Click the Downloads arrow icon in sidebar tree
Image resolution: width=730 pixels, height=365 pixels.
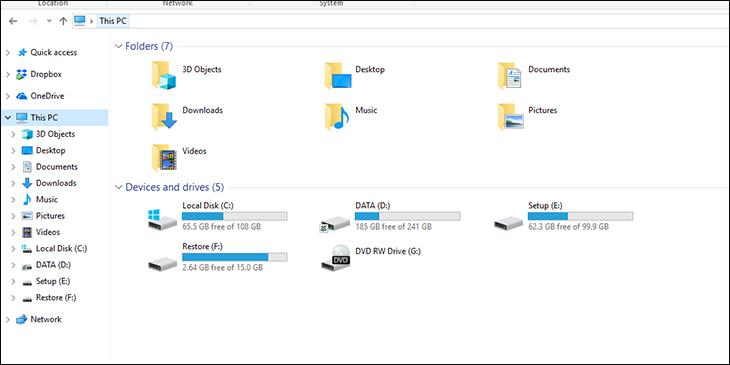click(27, 183)
